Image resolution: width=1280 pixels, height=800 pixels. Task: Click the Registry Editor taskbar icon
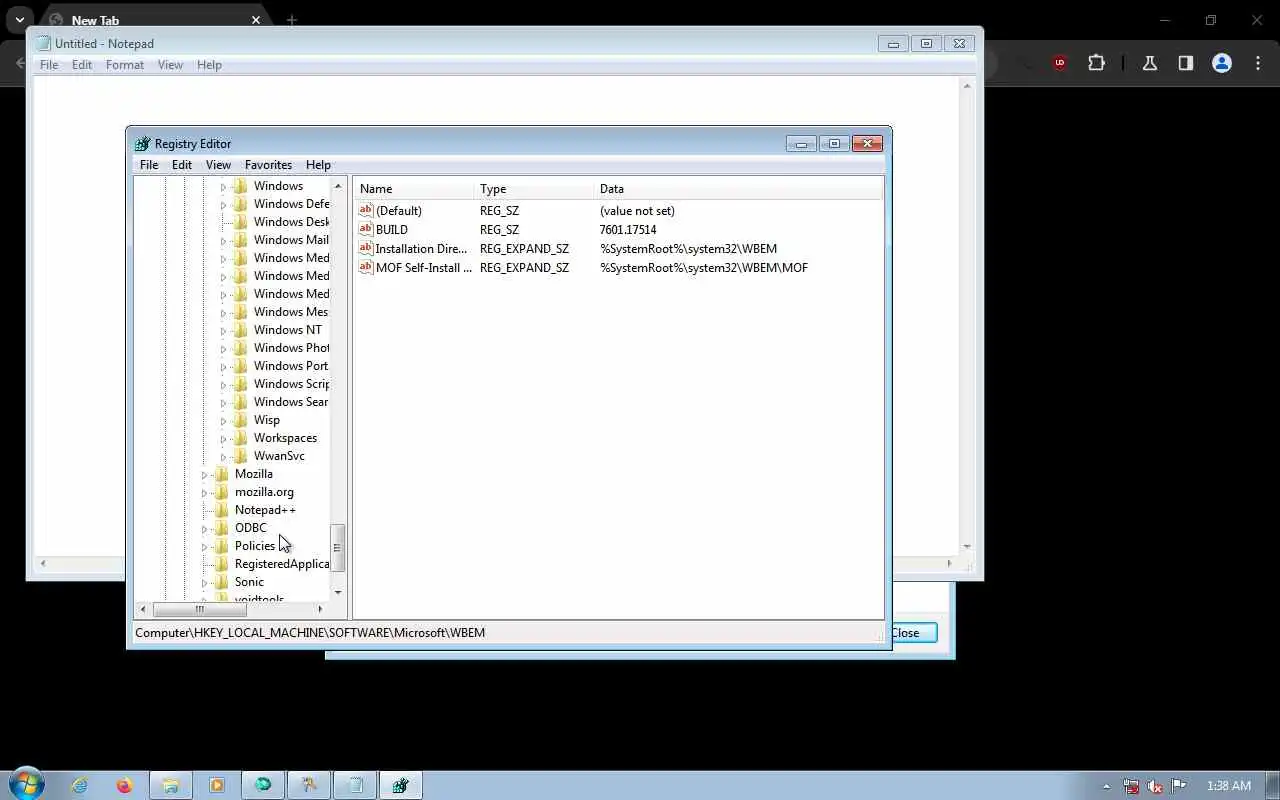point(401,785)
